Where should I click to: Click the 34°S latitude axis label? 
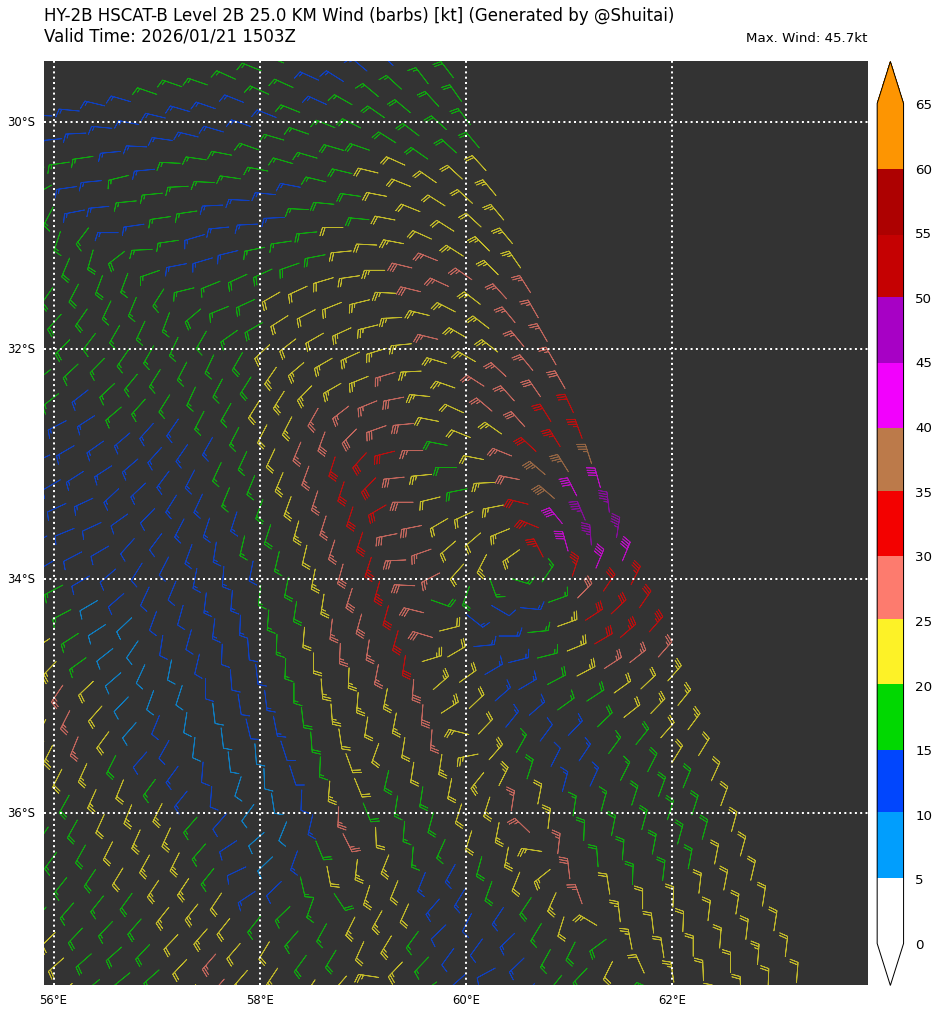[21, 579]
